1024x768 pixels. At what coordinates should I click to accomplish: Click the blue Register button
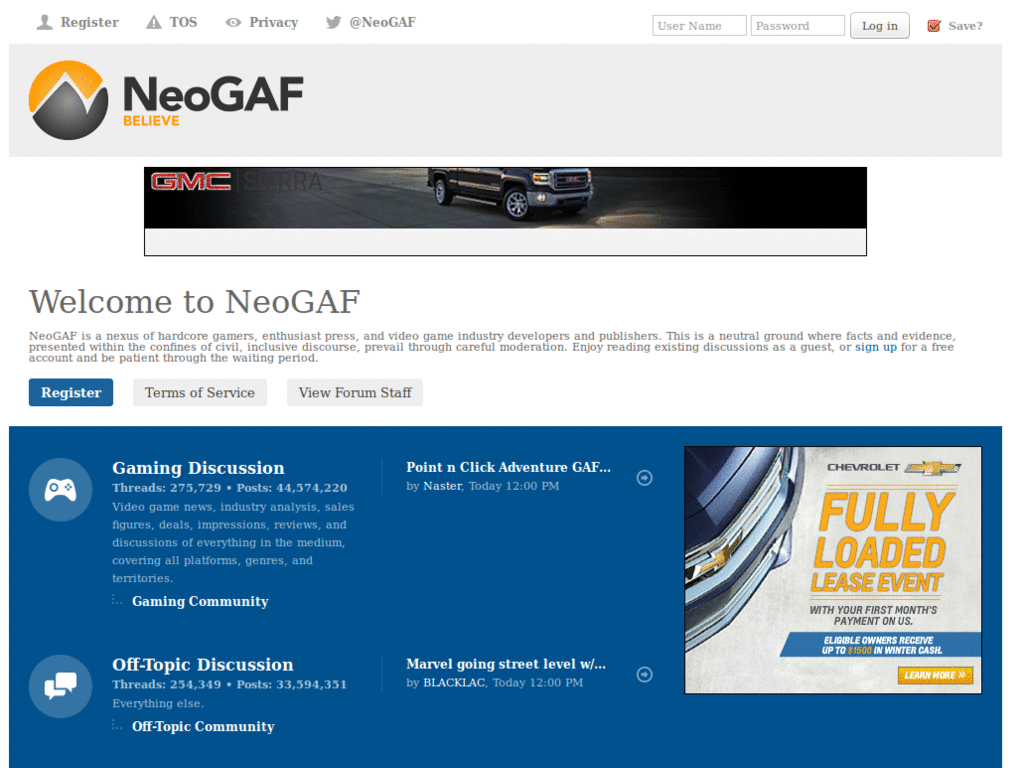point(71,392)
